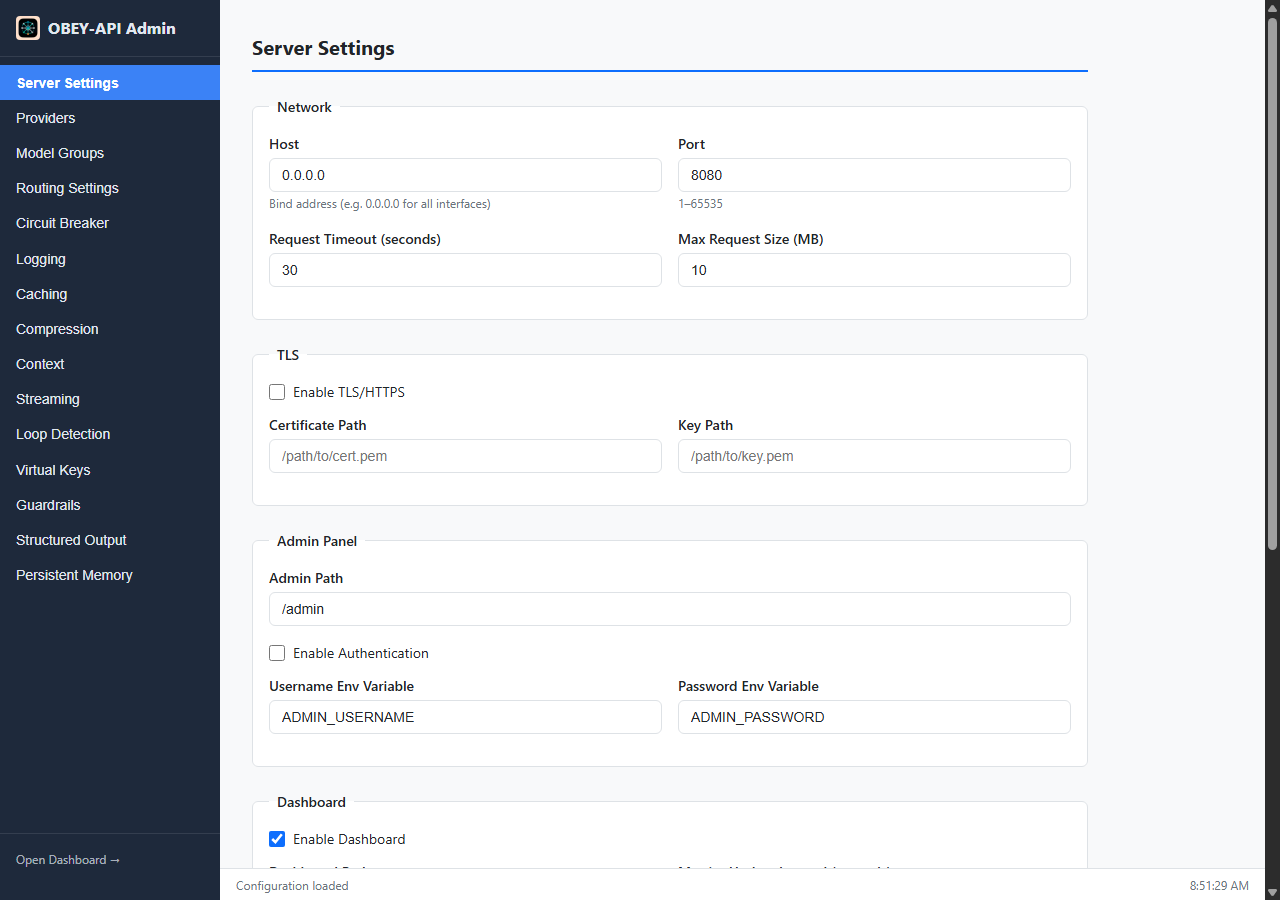Select the Max Request Size field
The image size is (1280, 900).
[874, 270]
